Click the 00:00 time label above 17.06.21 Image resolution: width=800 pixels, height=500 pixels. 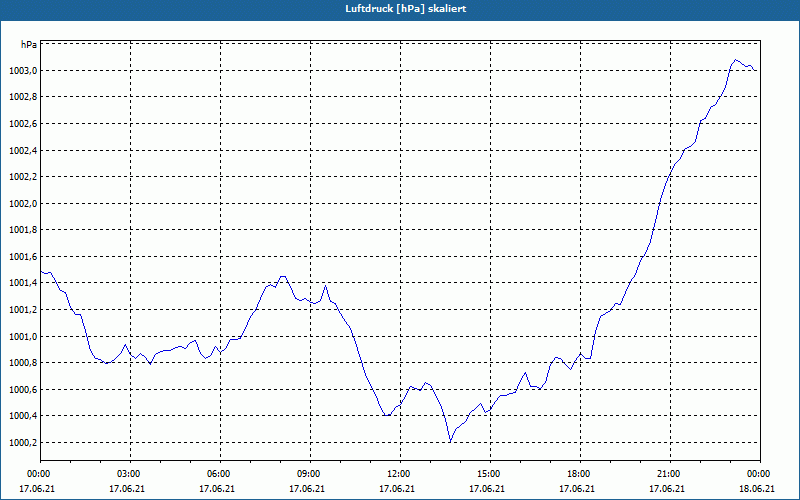(x=37, y=474)
